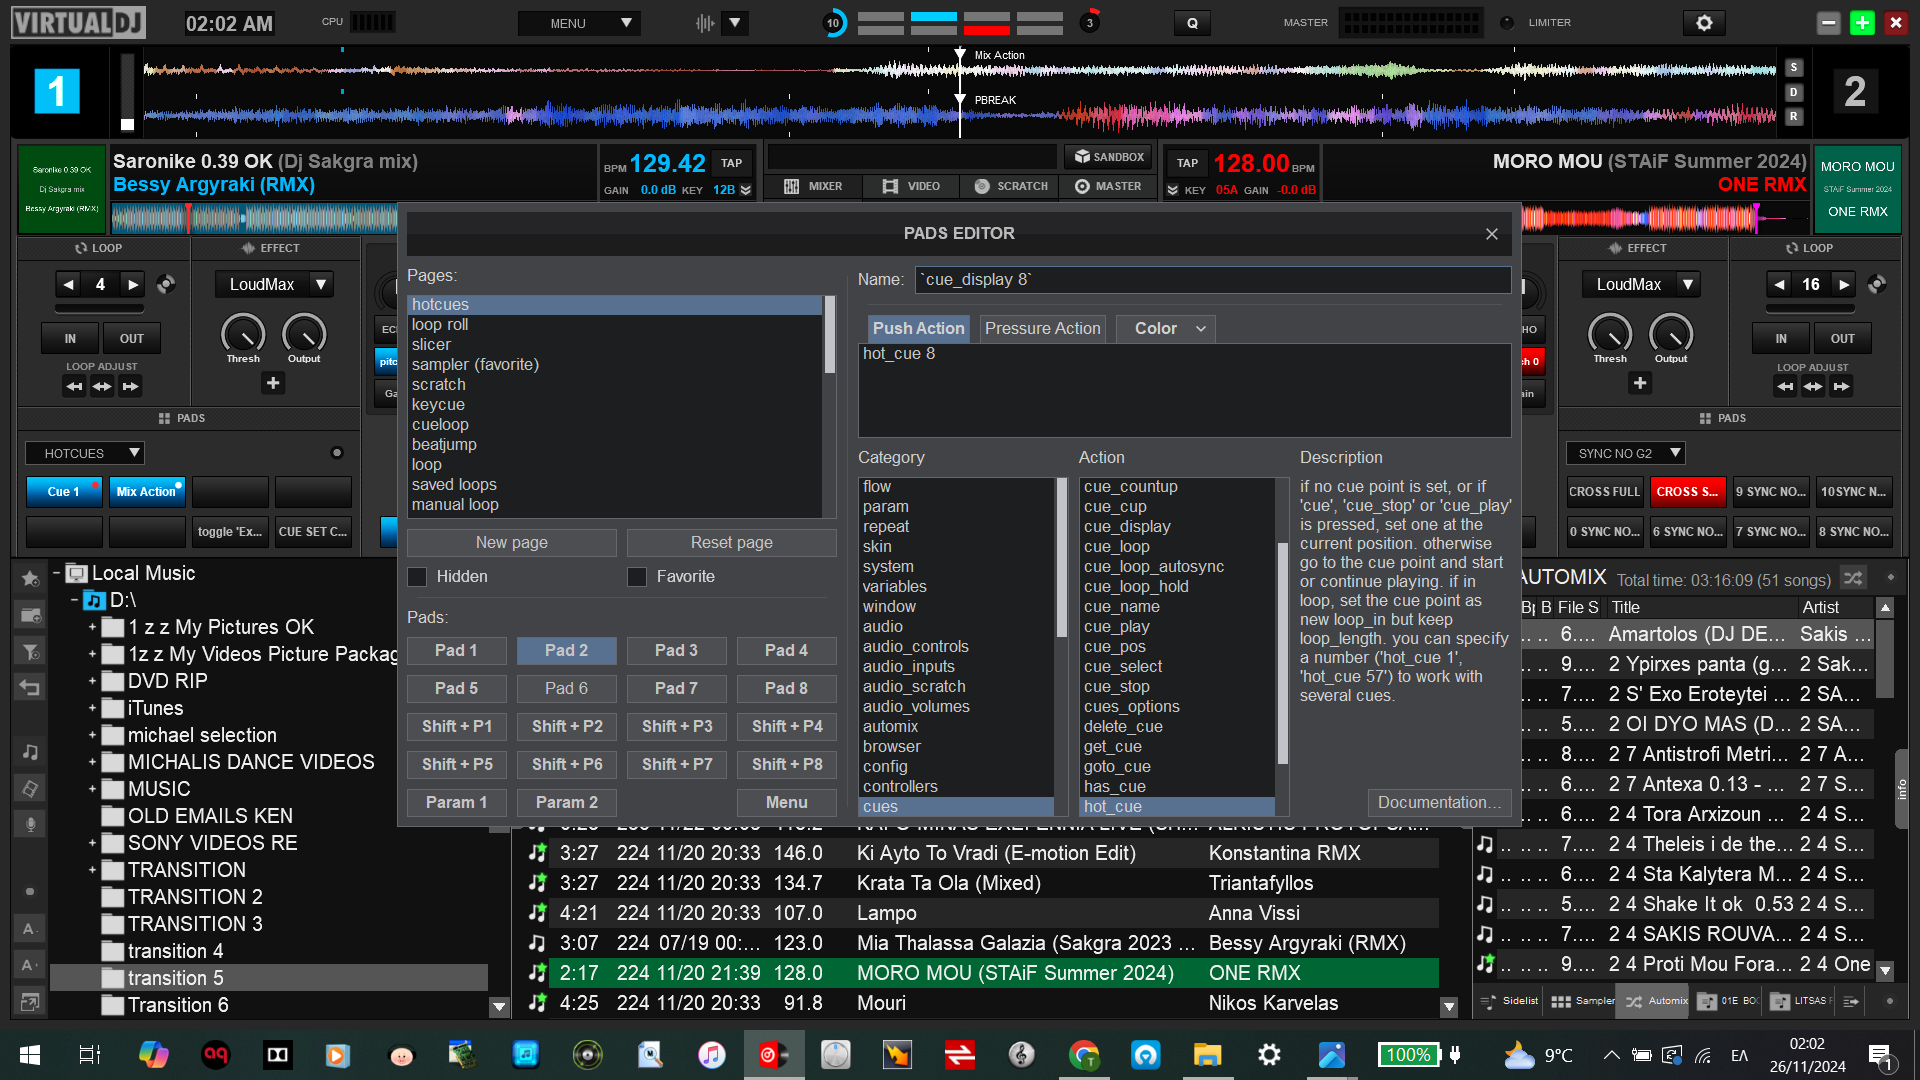
Task: Set loop OUT point on deck 2
Action: [1842, 339]
